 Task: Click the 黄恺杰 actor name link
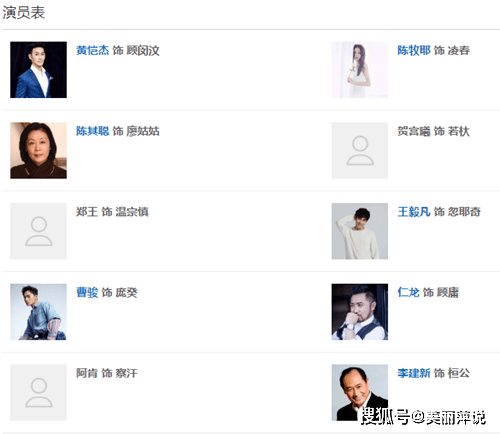coord(93,50)
